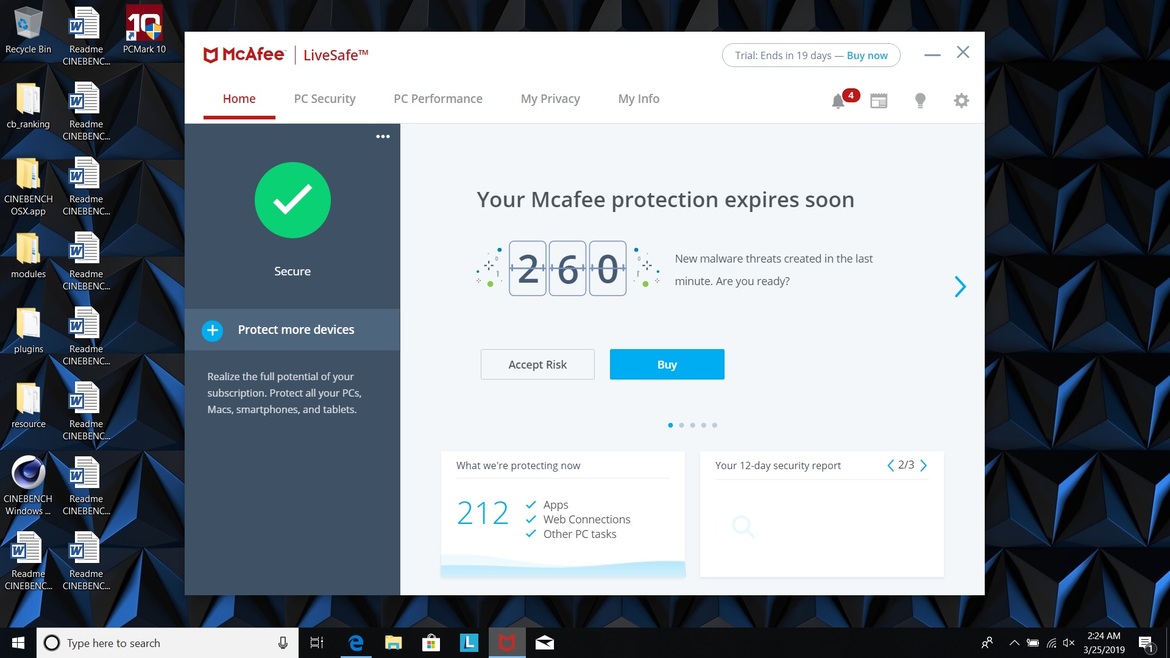Image resolution: width=1170 pixels, height=658 pixels.
Task: Select the modules folder on desktop
Action: (28, 255)
